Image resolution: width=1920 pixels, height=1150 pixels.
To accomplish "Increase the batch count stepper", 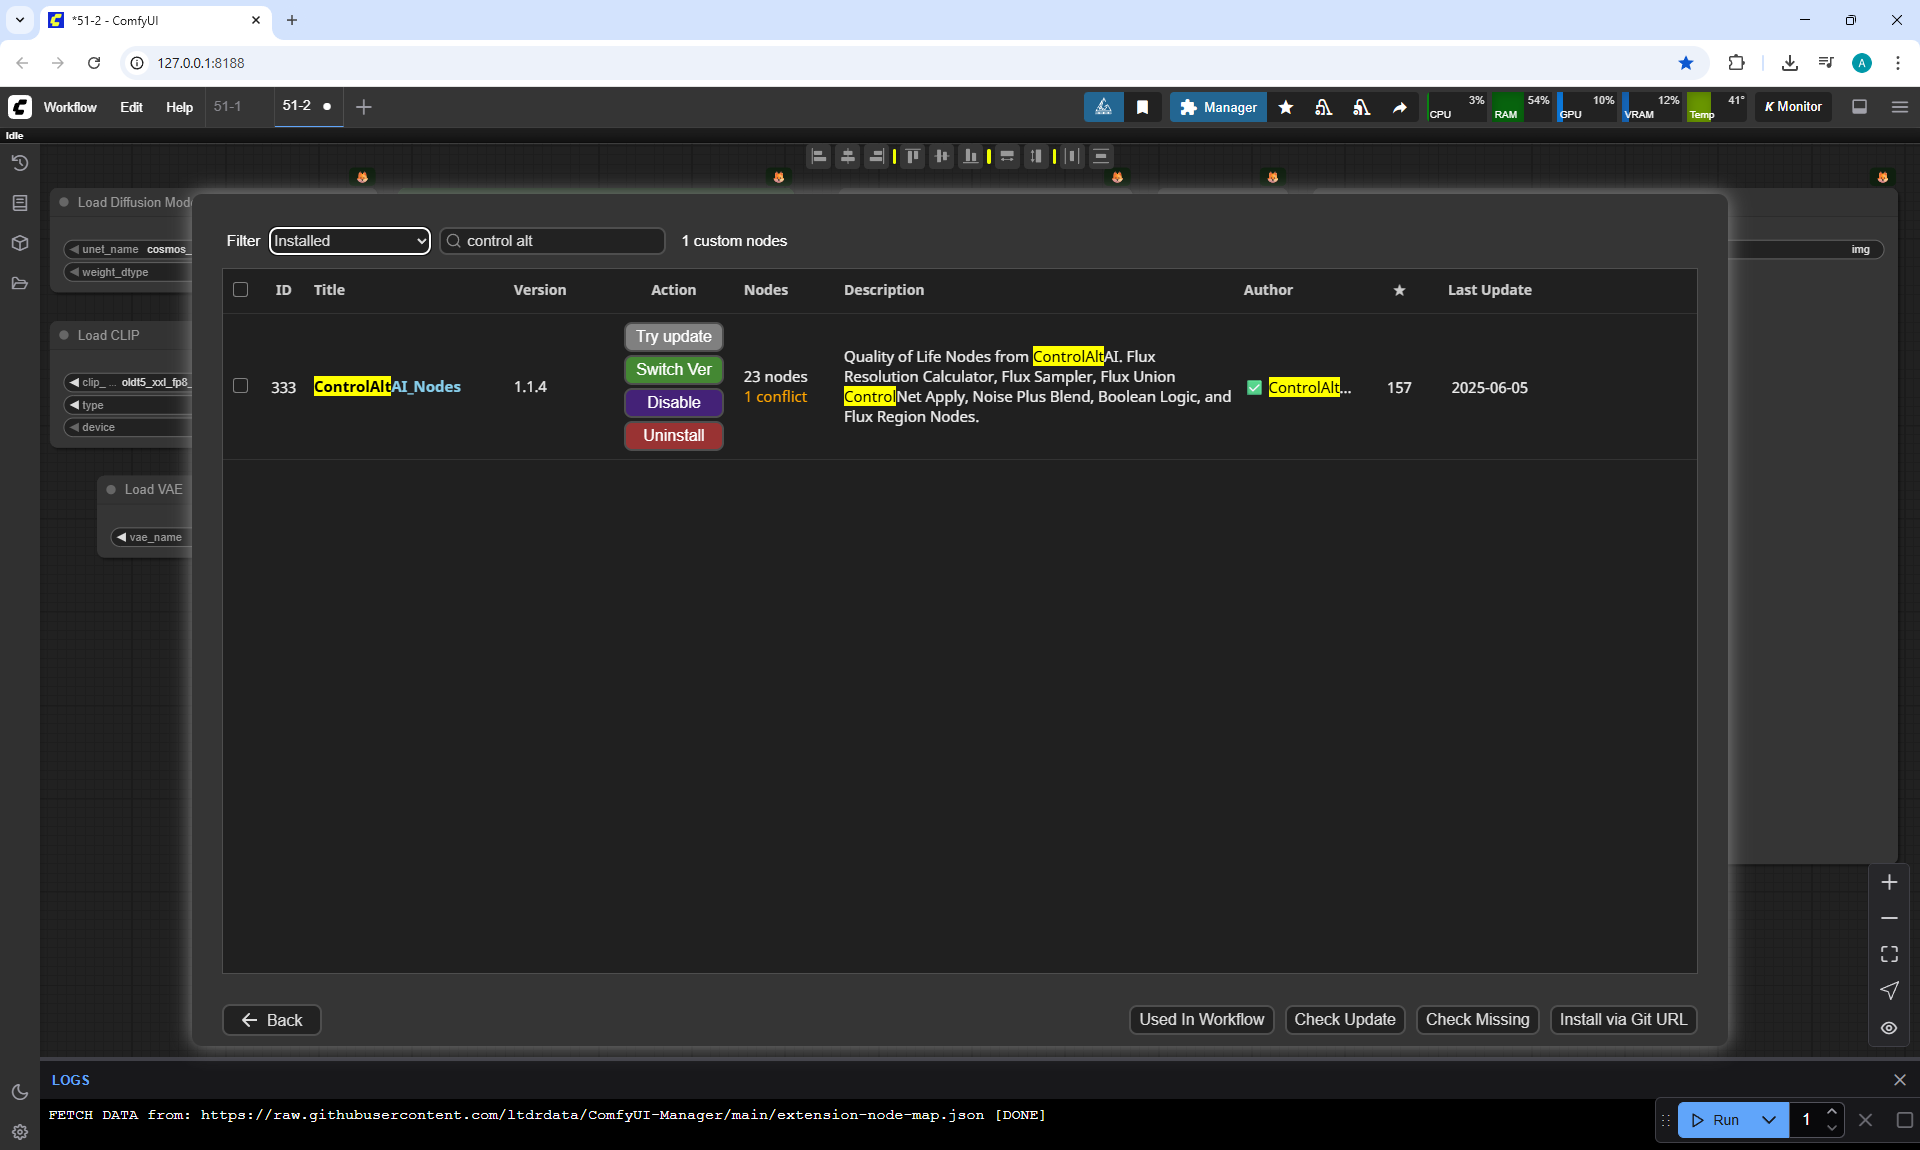I will [x=1832, y=1112].
